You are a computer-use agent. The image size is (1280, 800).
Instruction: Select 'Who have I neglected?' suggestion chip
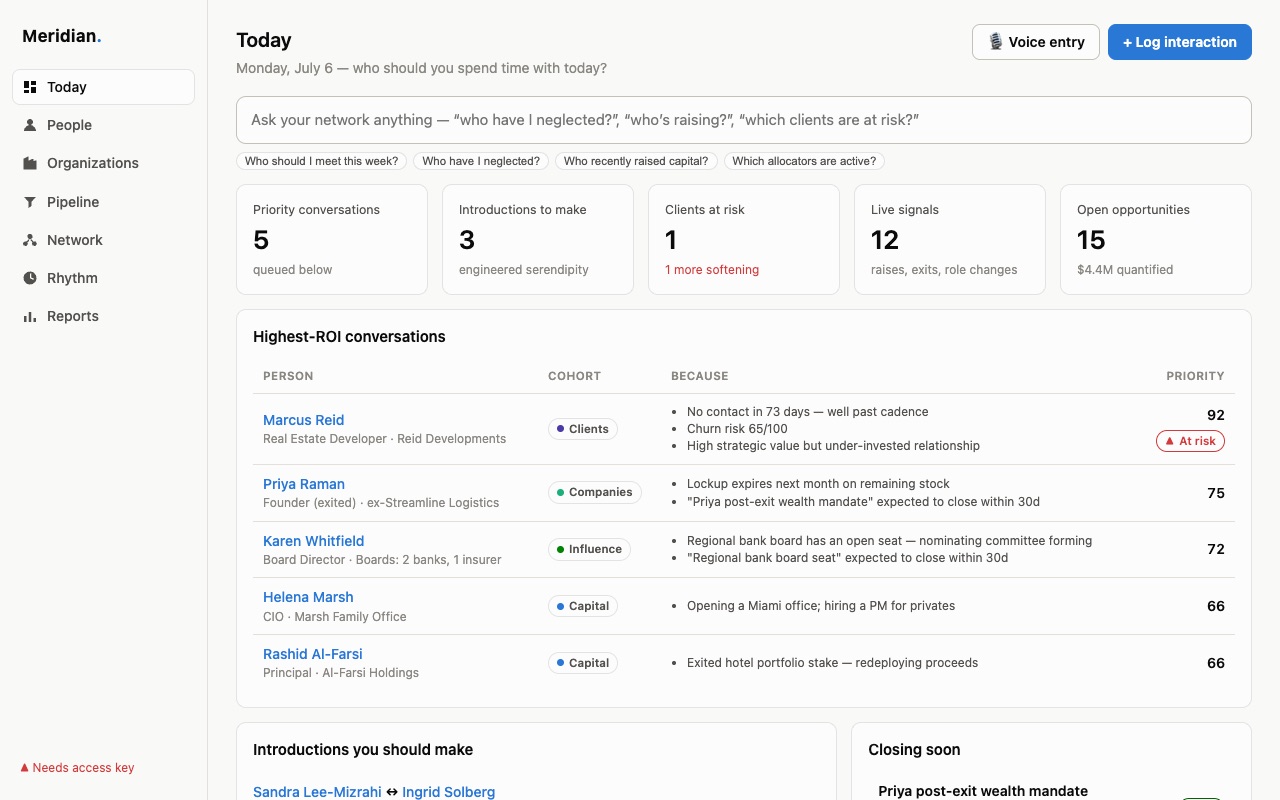coord(481,161)
